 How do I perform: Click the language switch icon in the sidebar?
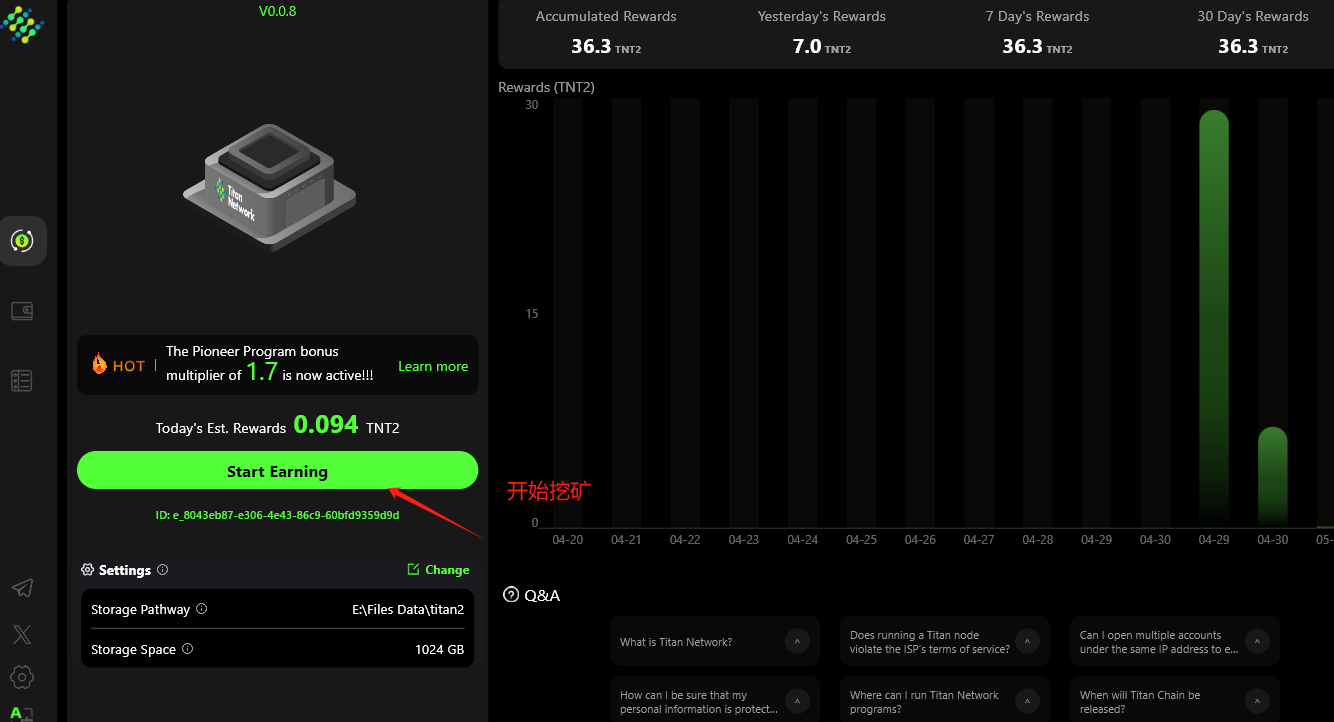tap(22, 713)
